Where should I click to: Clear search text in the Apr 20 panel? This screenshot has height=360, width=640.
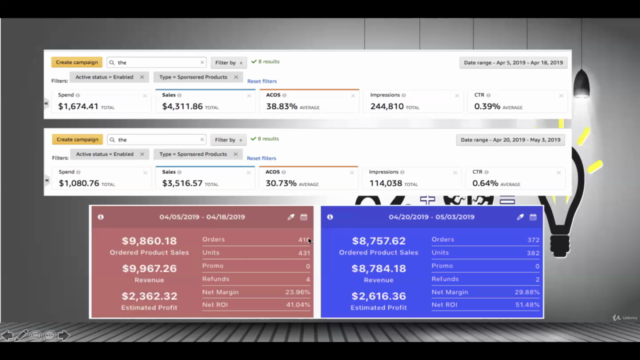tap(202, 140)
